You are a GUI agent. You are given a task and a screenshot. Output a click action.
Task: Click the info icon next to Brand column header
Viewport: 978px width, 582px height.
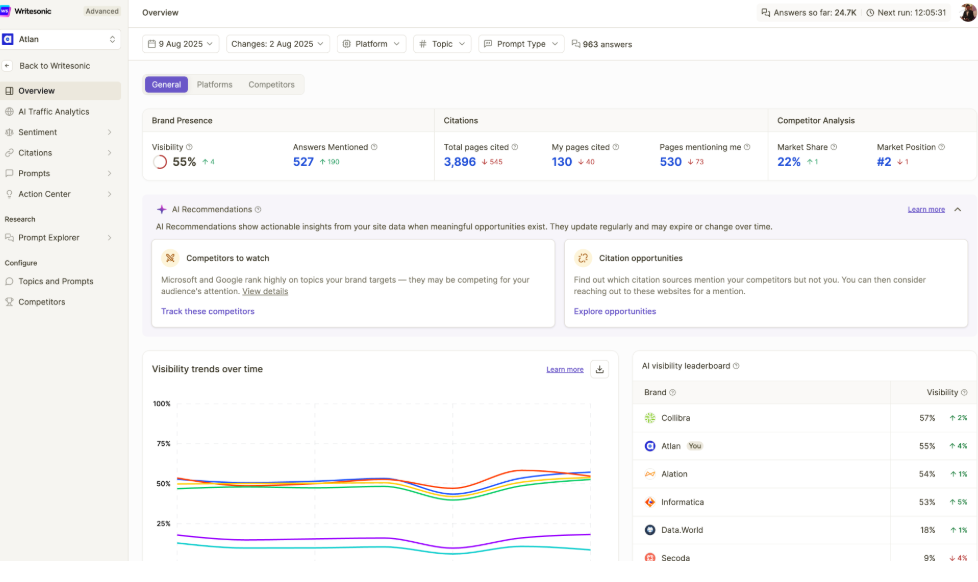click(672, 392)
